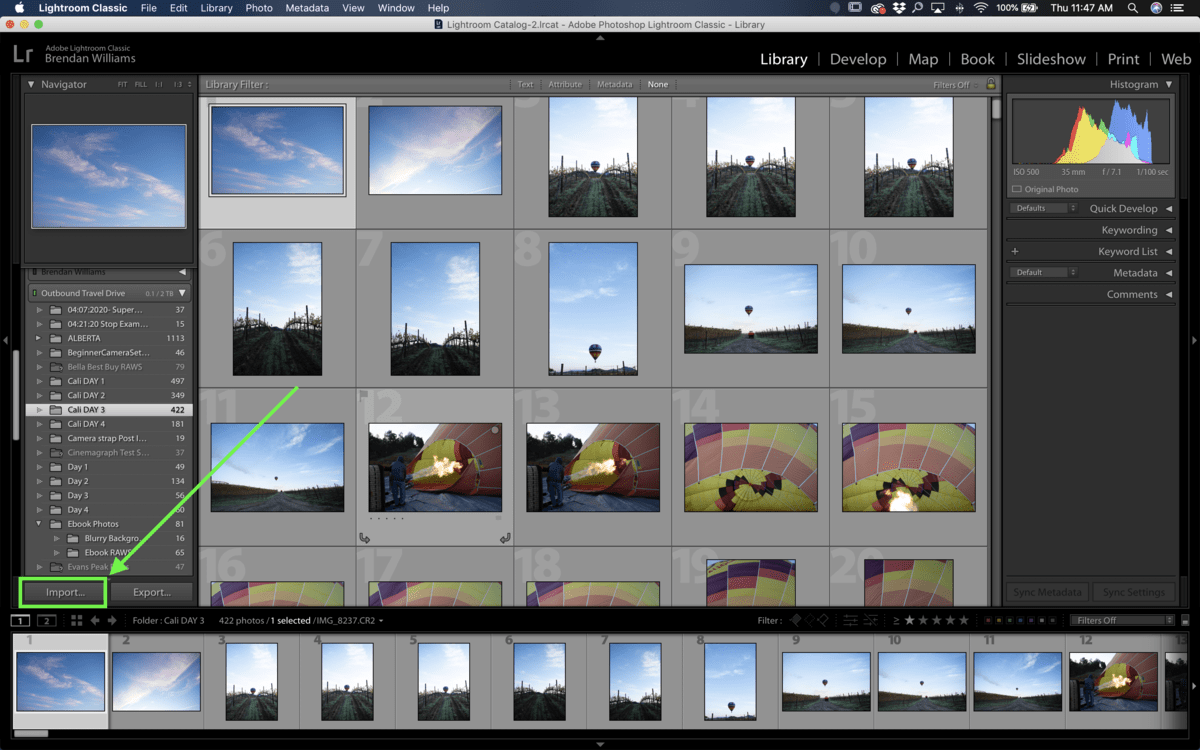Open Dropbox from the macOS menu bar
The width and height of the screenshot is (1200, 750).
click(x=900, y=8)
